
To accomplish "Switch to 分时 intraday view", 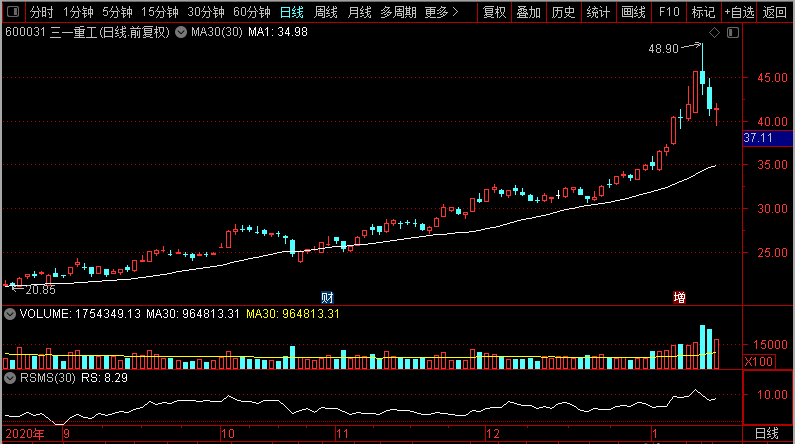I will coord(42,12).
